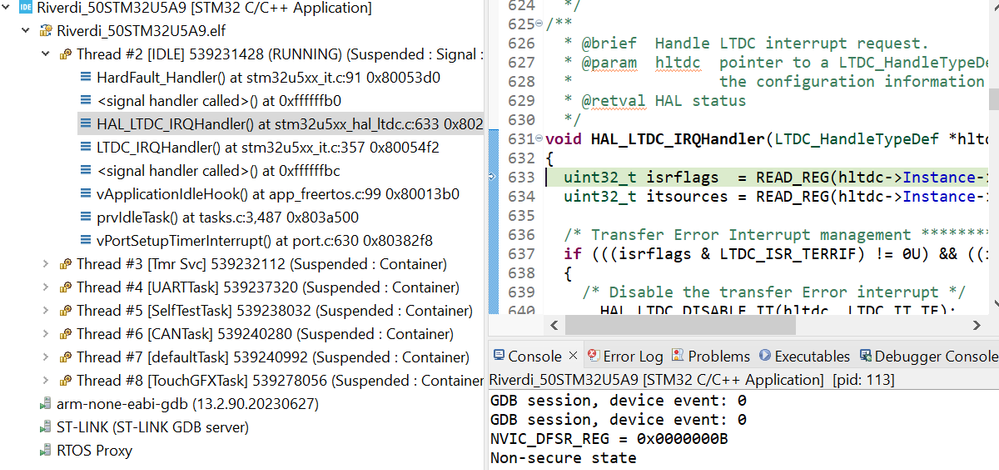Click the IDE launch configuration icon
The height and width of the screenshot is (470, 999).
click(x=26, y=8)
